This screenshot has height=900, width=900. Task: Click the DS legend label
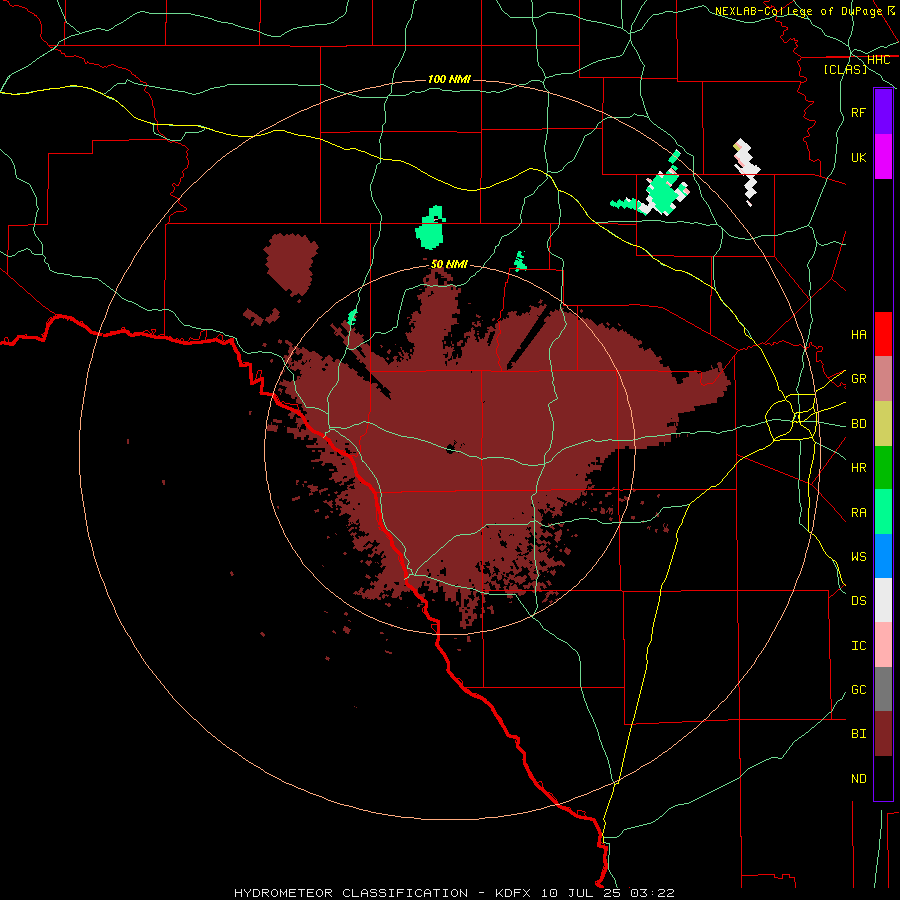tap(859, 601)
